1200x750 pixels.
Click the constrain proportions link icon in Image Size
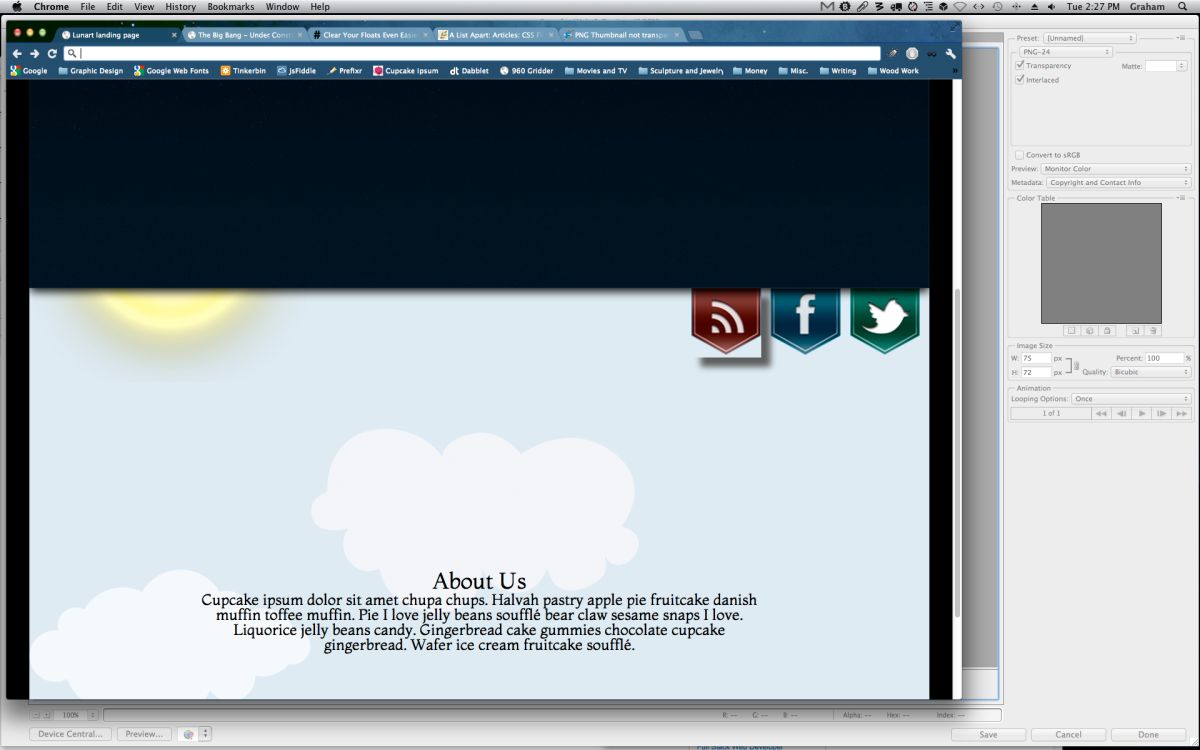coord(1075,365)
